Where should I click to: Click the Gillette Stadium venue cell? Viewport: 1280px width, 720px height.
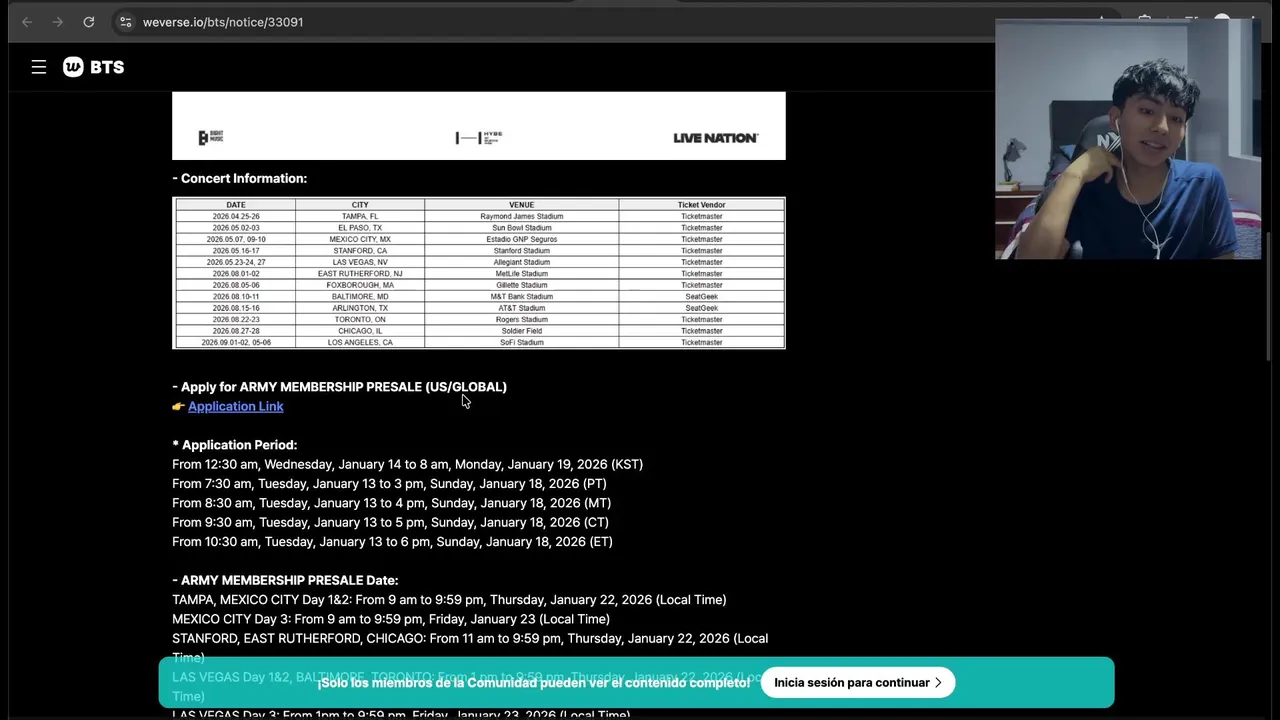pos(521,285)
